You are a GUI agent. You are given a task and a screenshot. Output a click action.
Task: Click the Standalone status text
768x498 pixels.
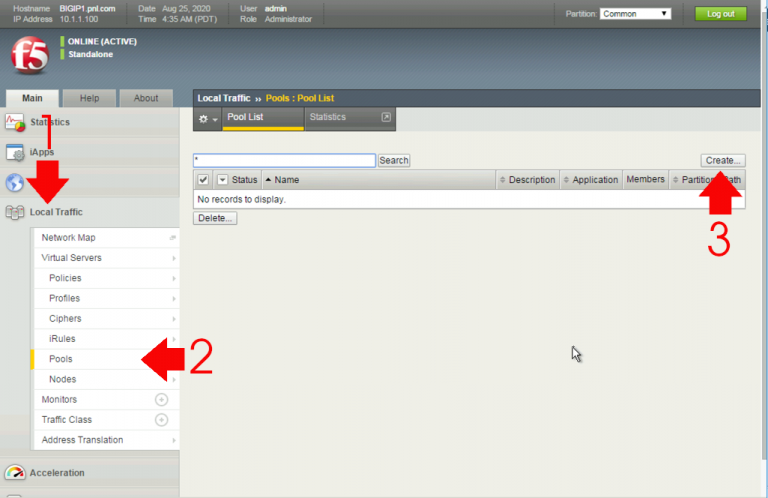point(91,54)
